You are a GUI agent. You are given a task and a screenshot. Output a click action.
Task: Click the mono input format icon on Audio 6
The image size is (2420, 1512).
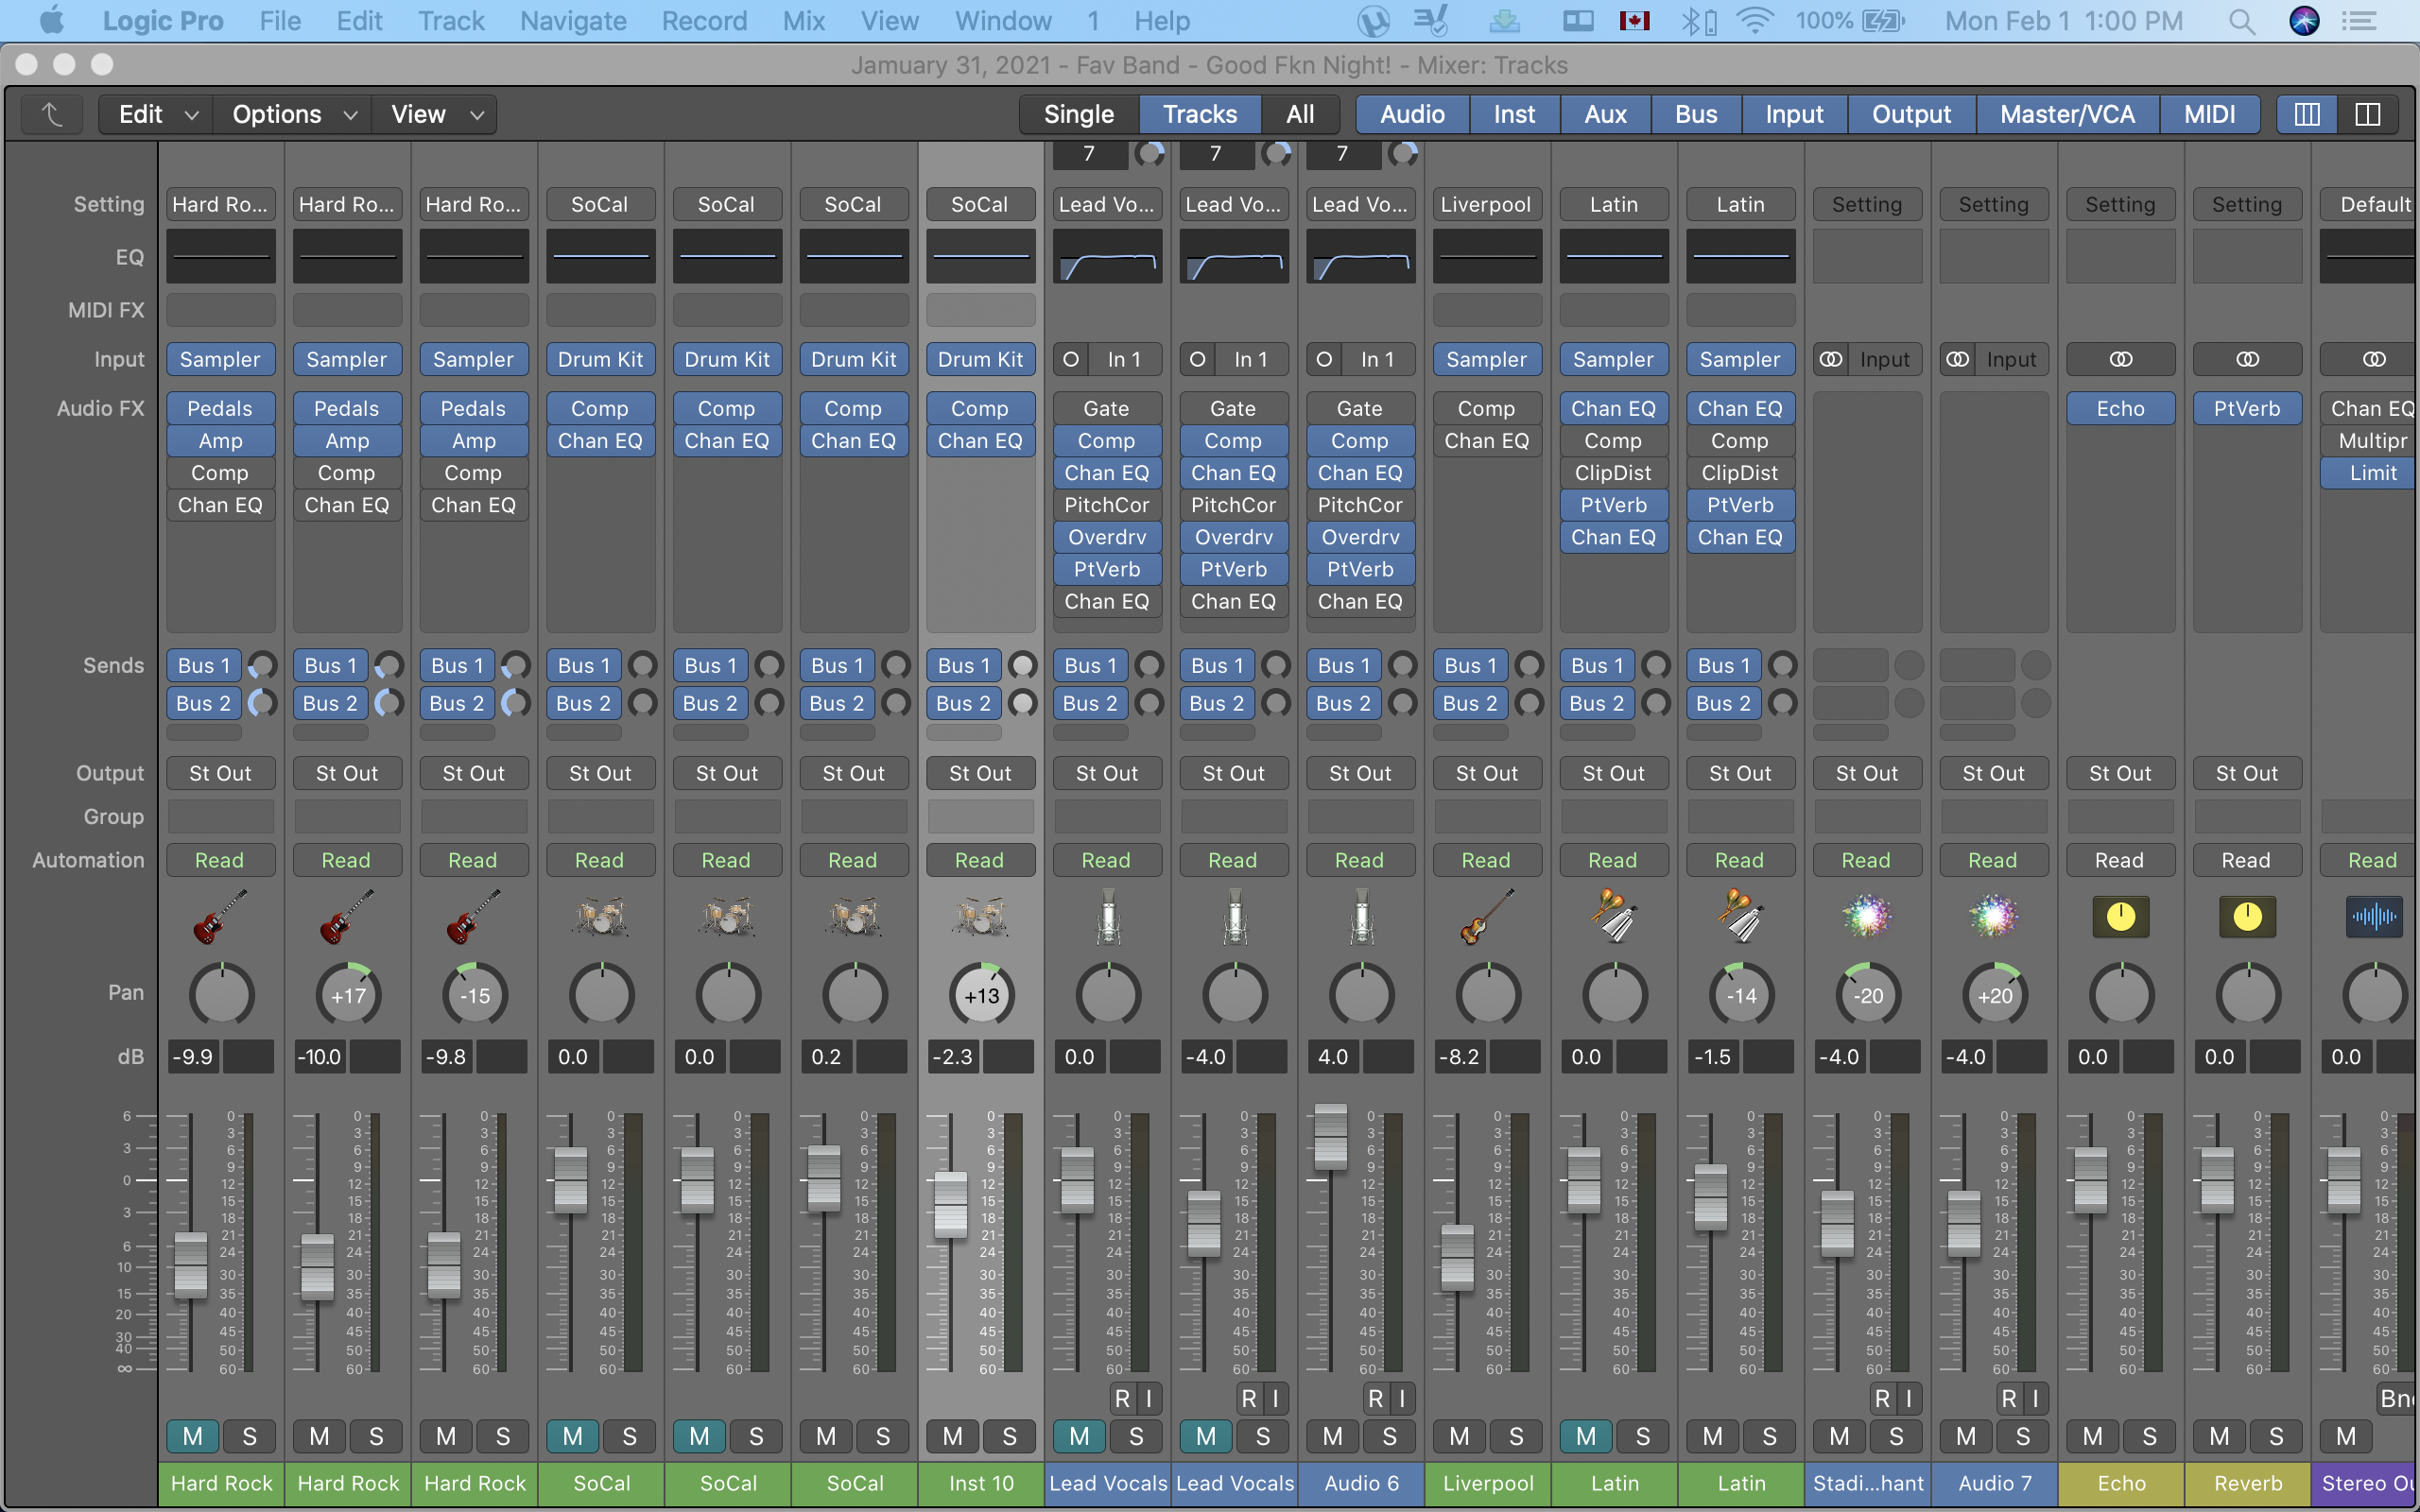tap(1324, 359)
